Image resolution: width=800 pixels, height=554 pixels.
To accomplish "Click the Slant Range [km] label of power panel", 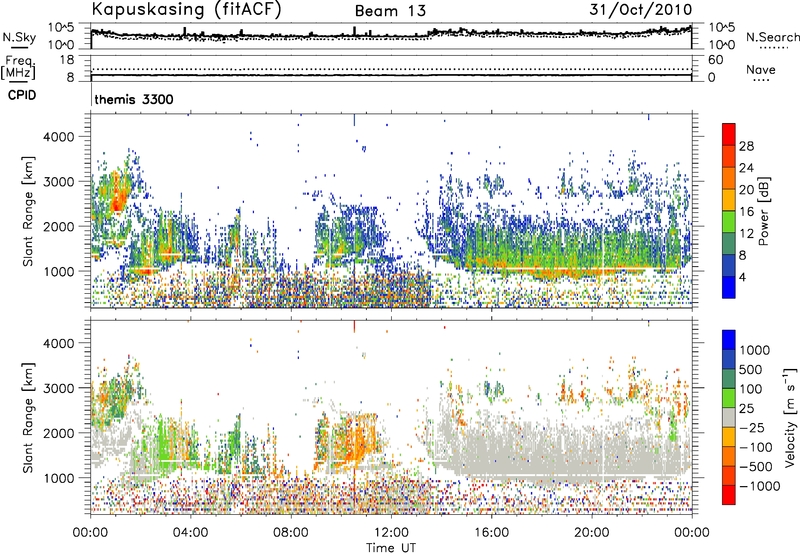I will [28, 211].
